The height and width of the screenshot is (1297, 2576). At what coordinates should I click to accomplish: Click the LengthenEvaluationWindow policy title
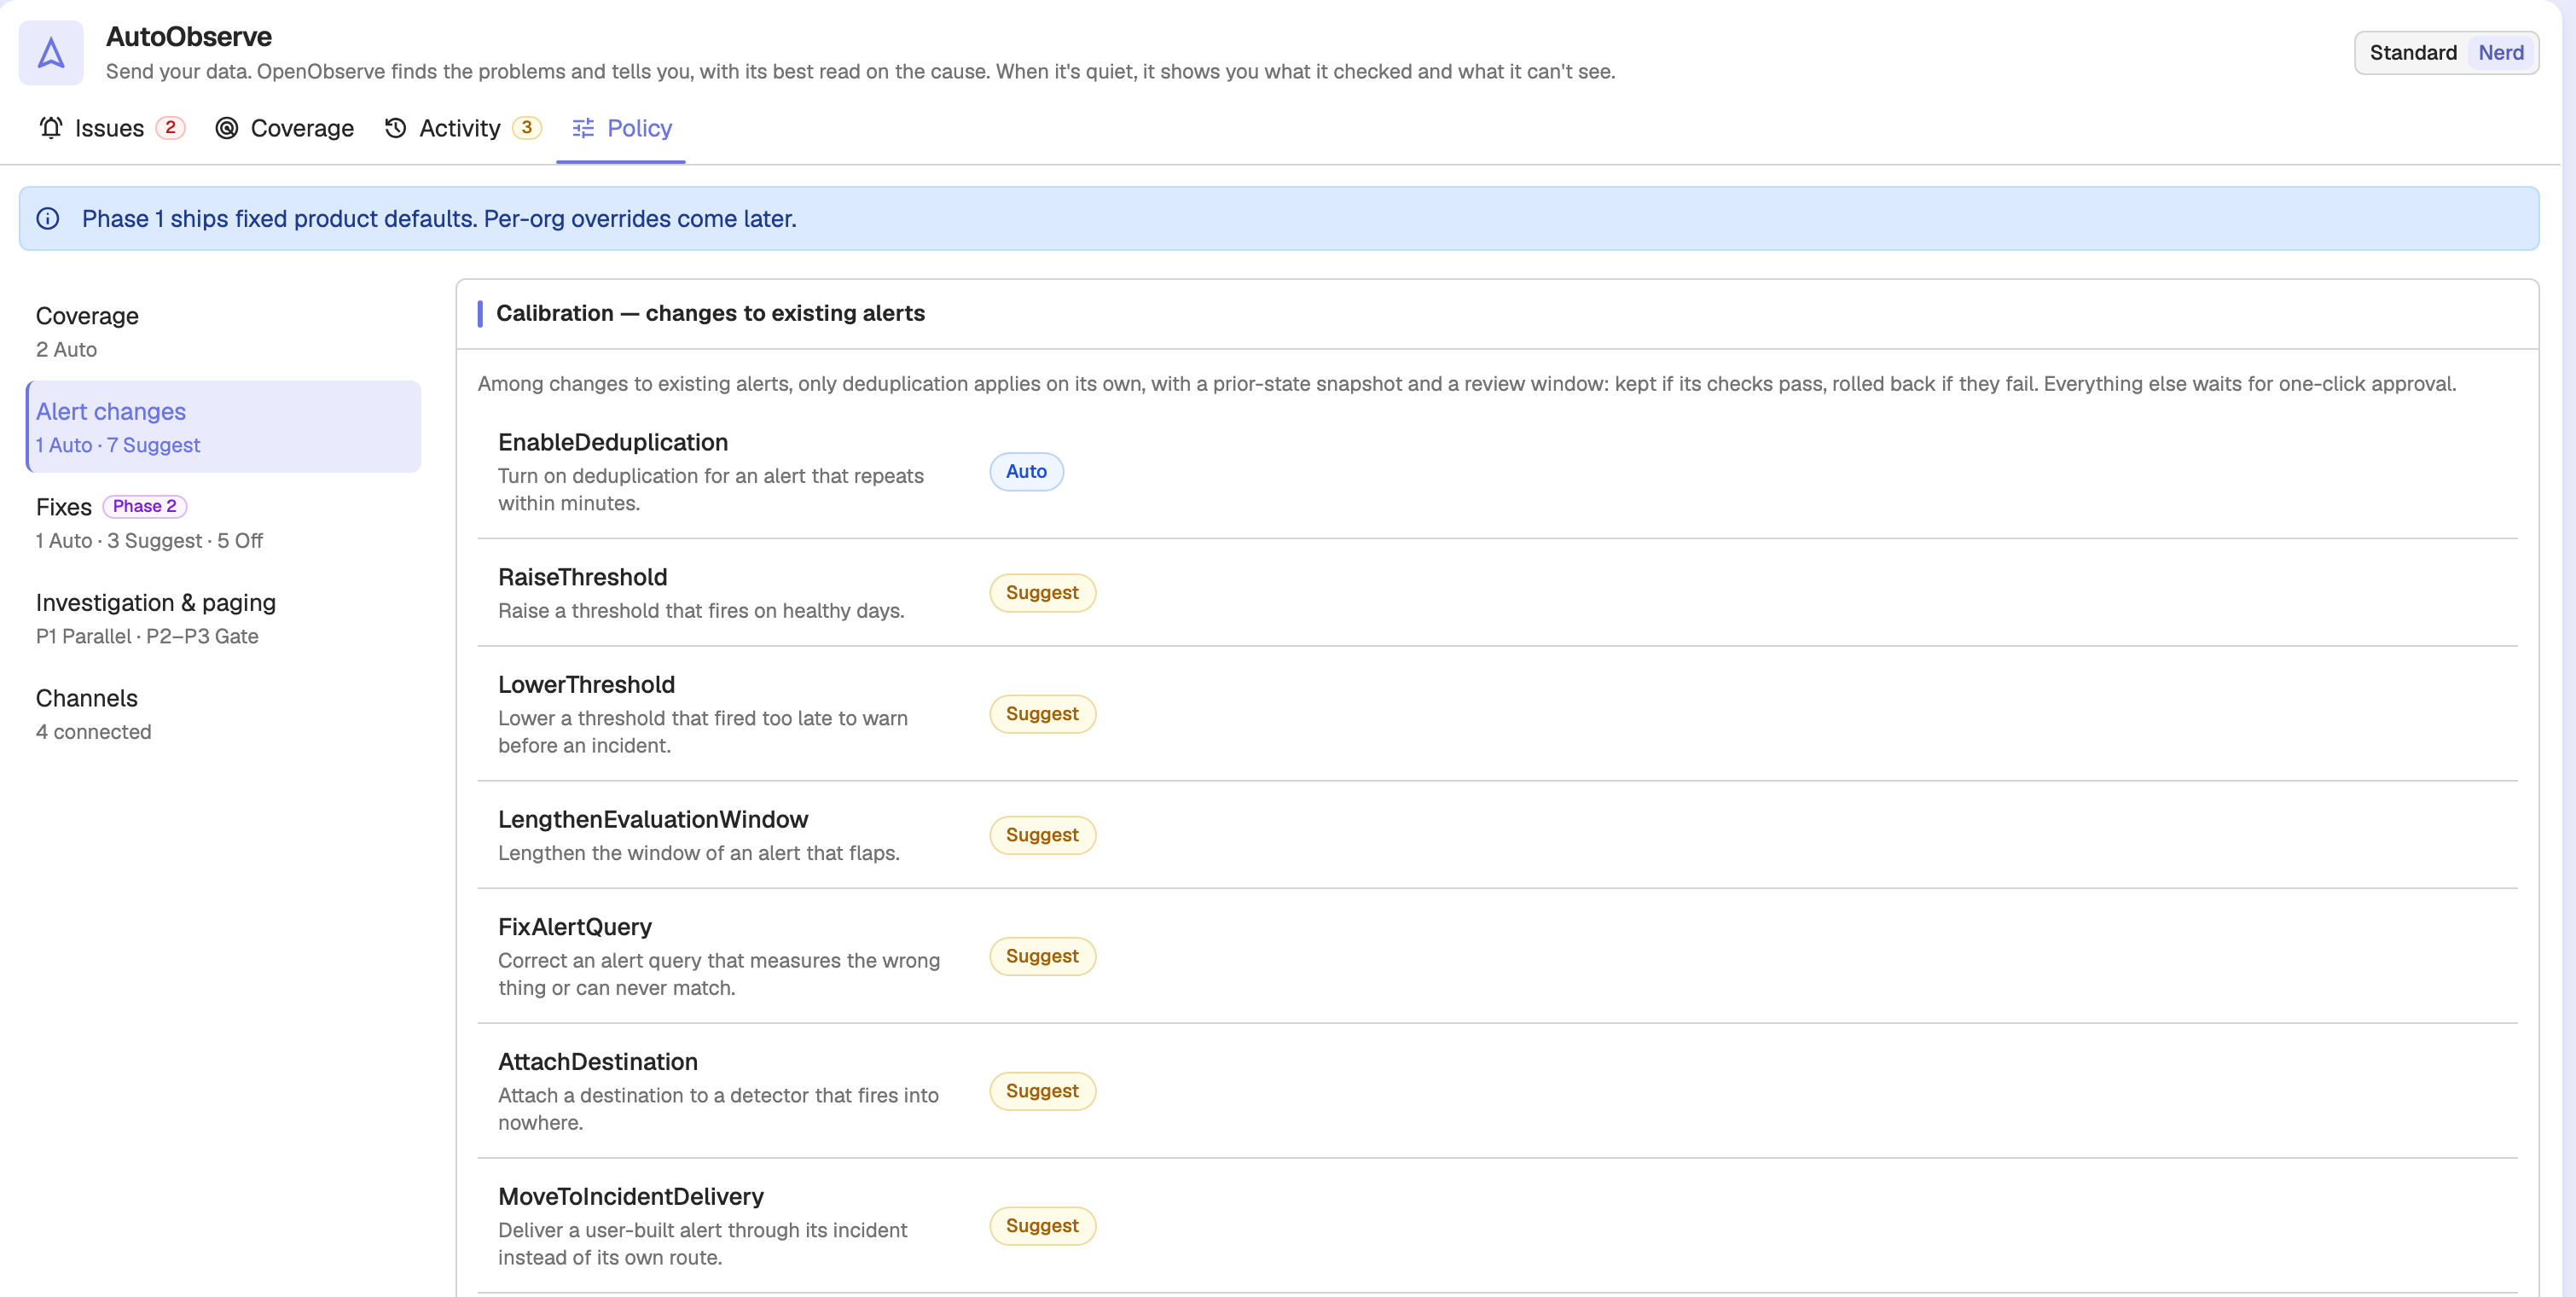click(x=653, y=820)
